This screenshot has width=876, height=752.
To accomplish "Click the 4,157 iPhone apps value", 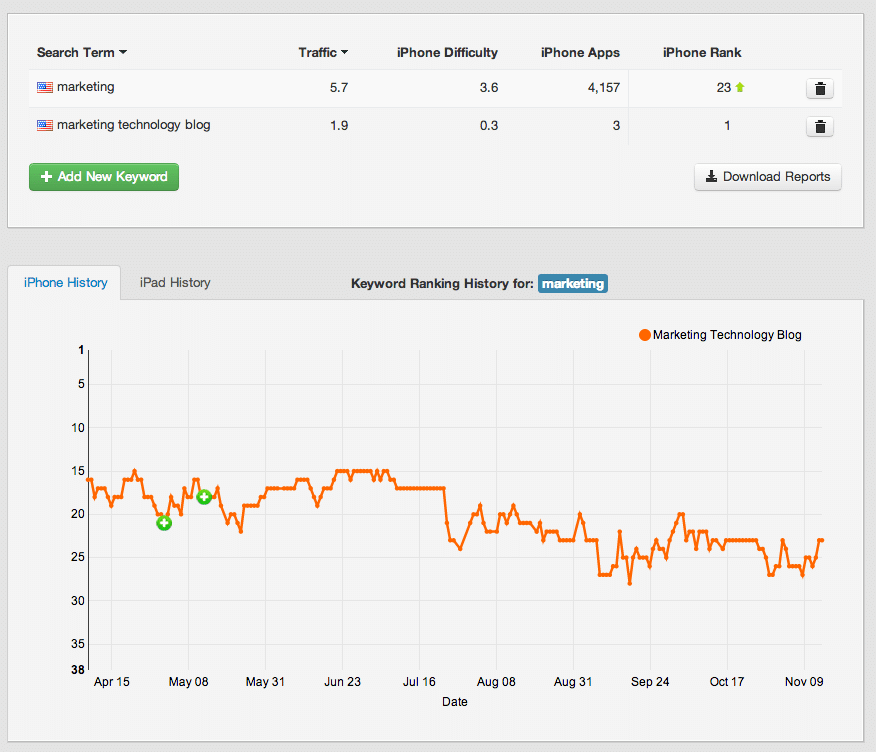I will point(603,88).
